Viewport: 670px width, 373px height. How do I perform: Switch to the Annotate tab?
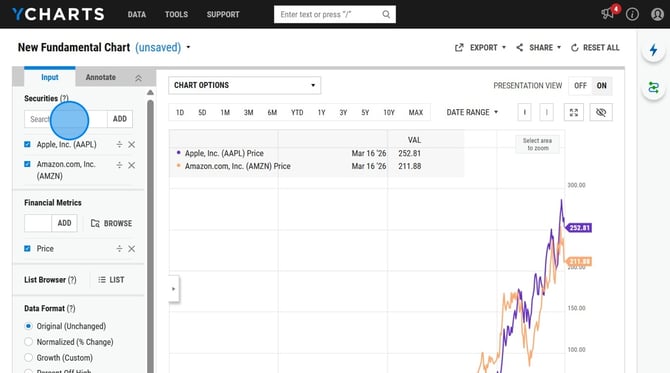click(x=100, y=77)
